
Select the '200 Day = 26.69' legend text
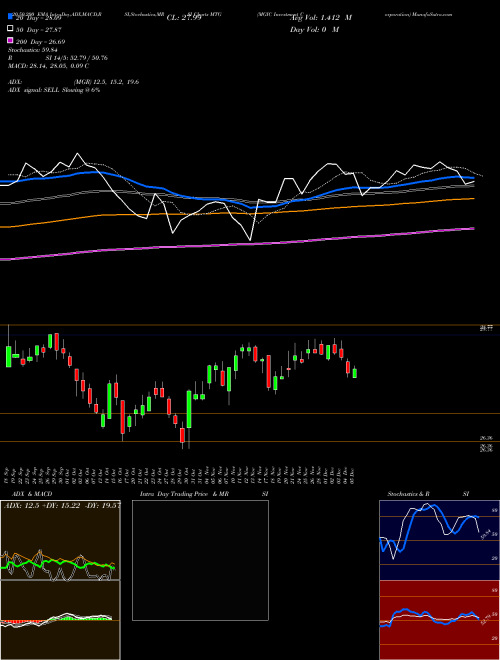[40, 41]
